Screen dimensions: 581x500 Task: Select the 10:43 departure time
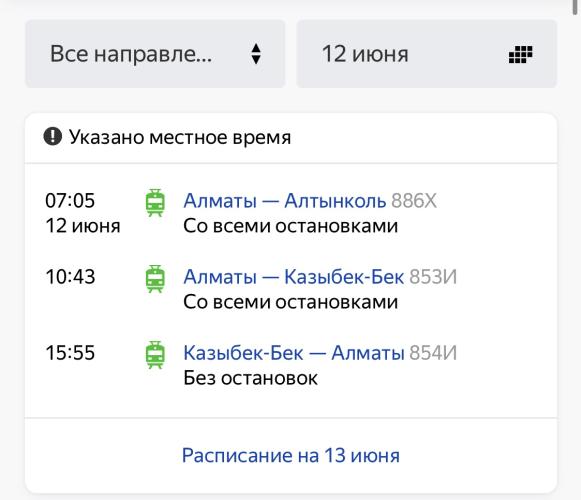(70, 277)
